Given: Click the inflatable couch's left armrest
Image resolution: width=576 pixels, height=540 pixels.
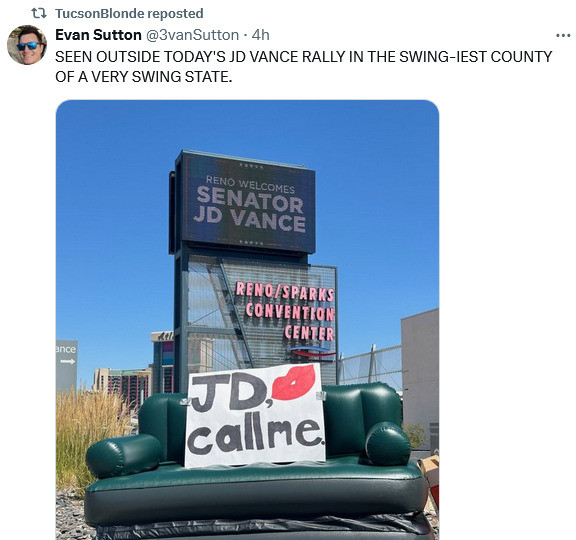Looking at the screenshot, I should [124, 455].
